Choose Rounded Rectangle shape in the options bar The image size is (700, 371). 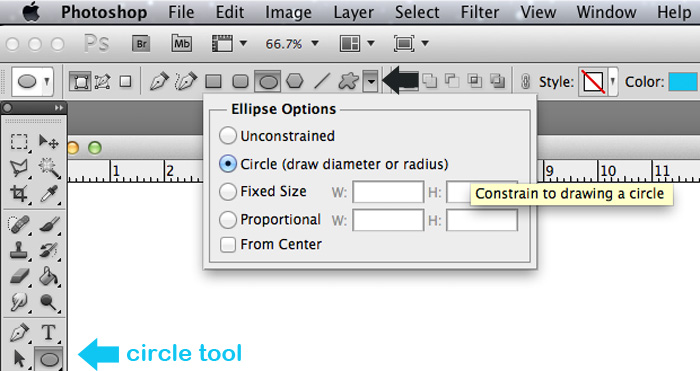241,82
